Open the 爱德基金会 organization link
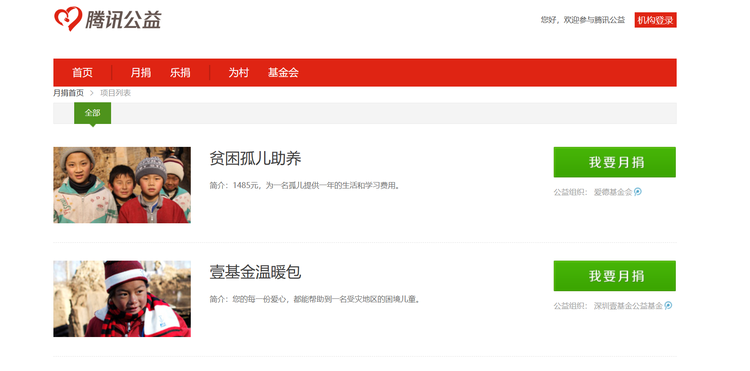Screen dimensions: 750x371 613,192
